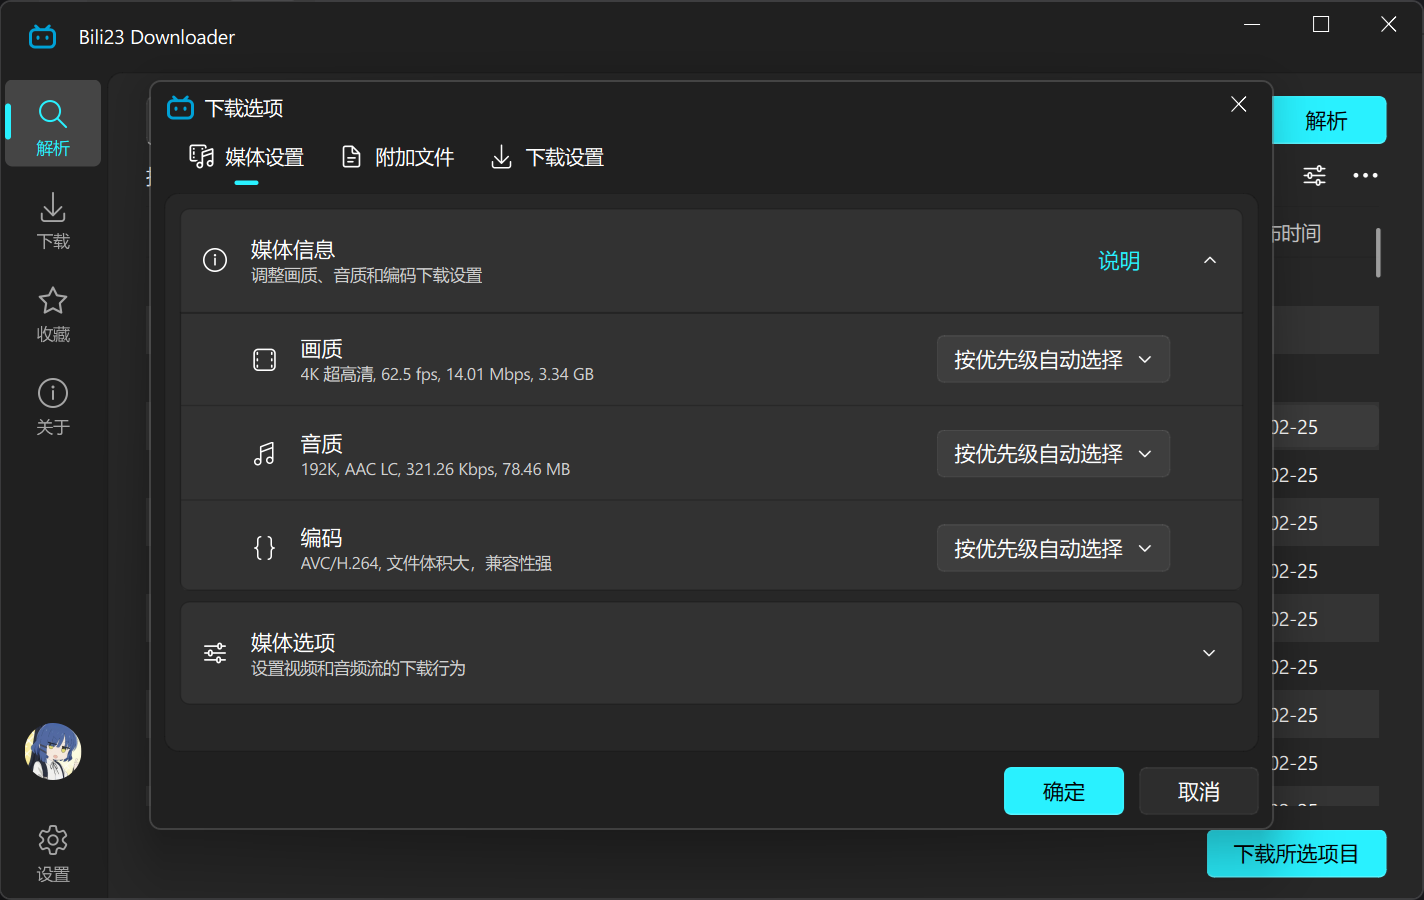Switch to the 下载设置 tab
The image size is (1424, 900).
pyautogui.click(x=546, y=156)
